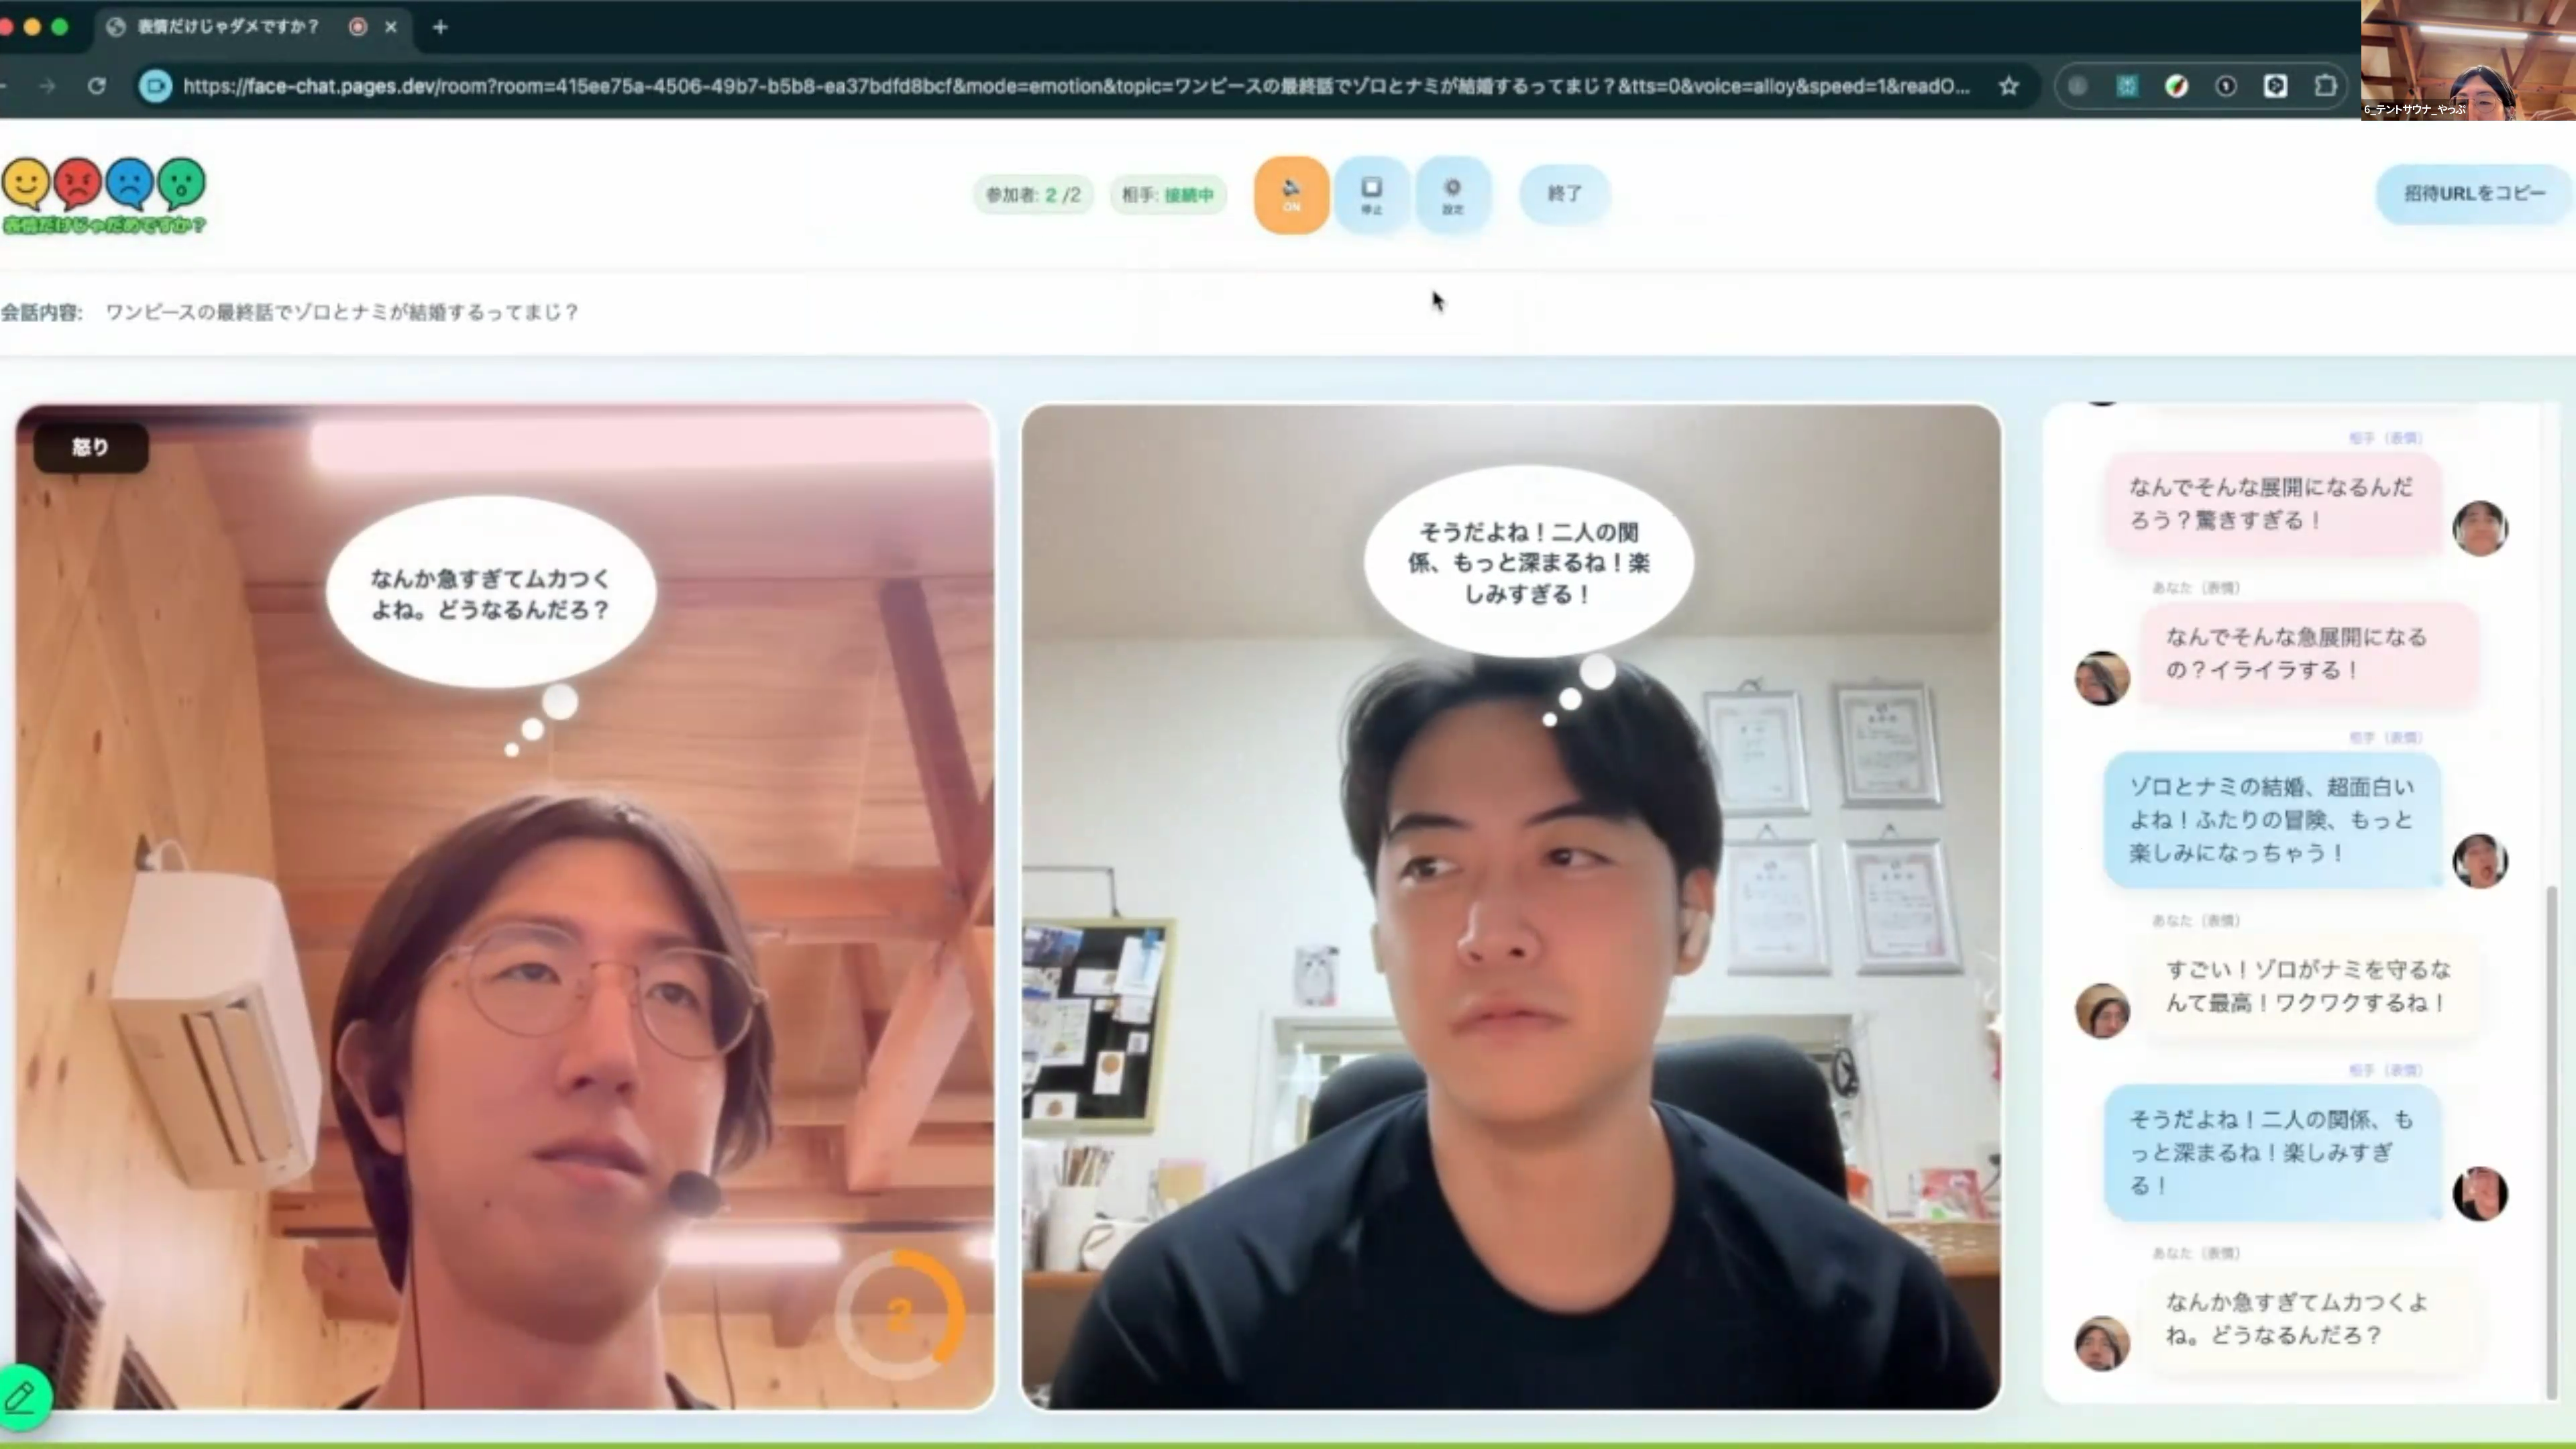Open a new browser tab

[440, 27]
